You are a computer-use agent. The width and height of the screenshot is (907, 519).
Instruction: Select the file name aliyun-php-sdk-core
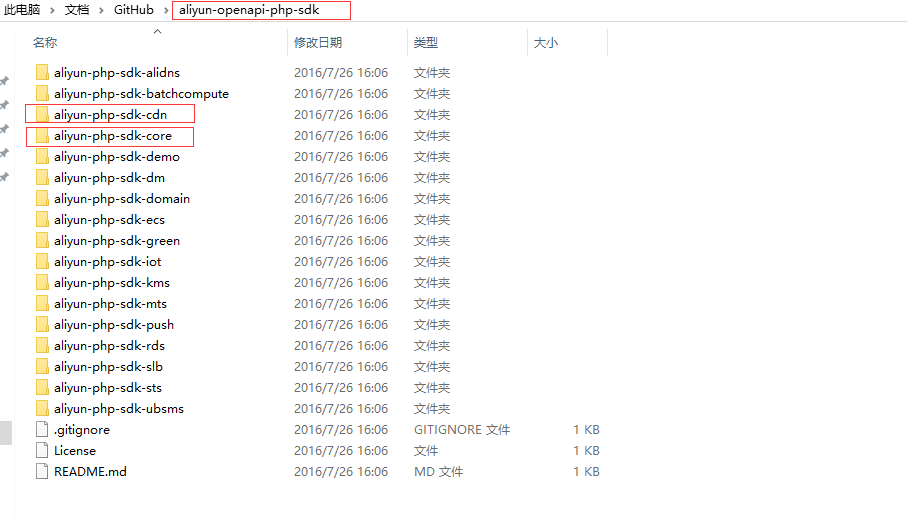pos(113,135)
